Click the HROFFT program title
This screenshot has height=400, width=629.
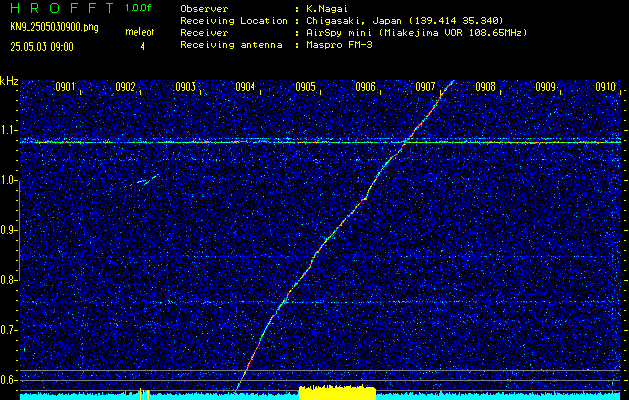[62, 8]
